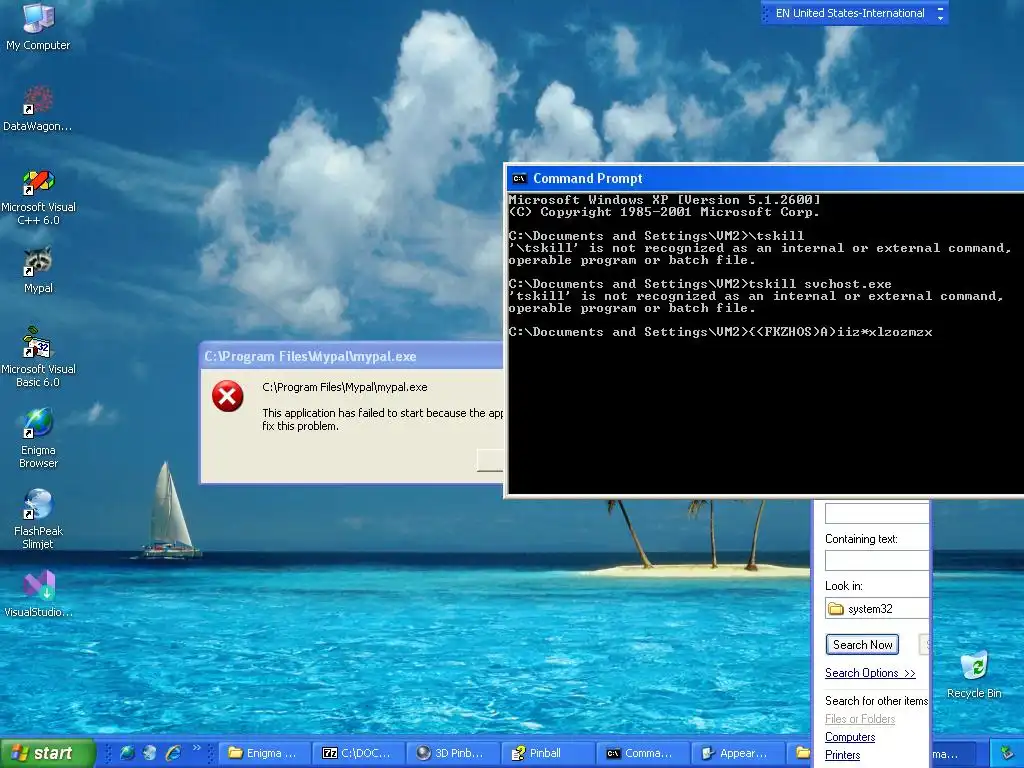Select the Enigma Browser desktop icon
This screenshot has height=768, width=1024.
point(38,439)
